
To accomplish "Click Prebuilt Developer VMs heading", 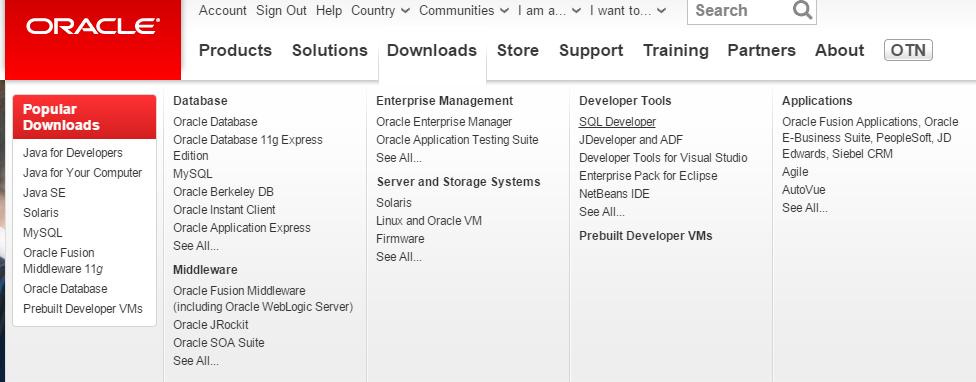I will tap(645, 236).
